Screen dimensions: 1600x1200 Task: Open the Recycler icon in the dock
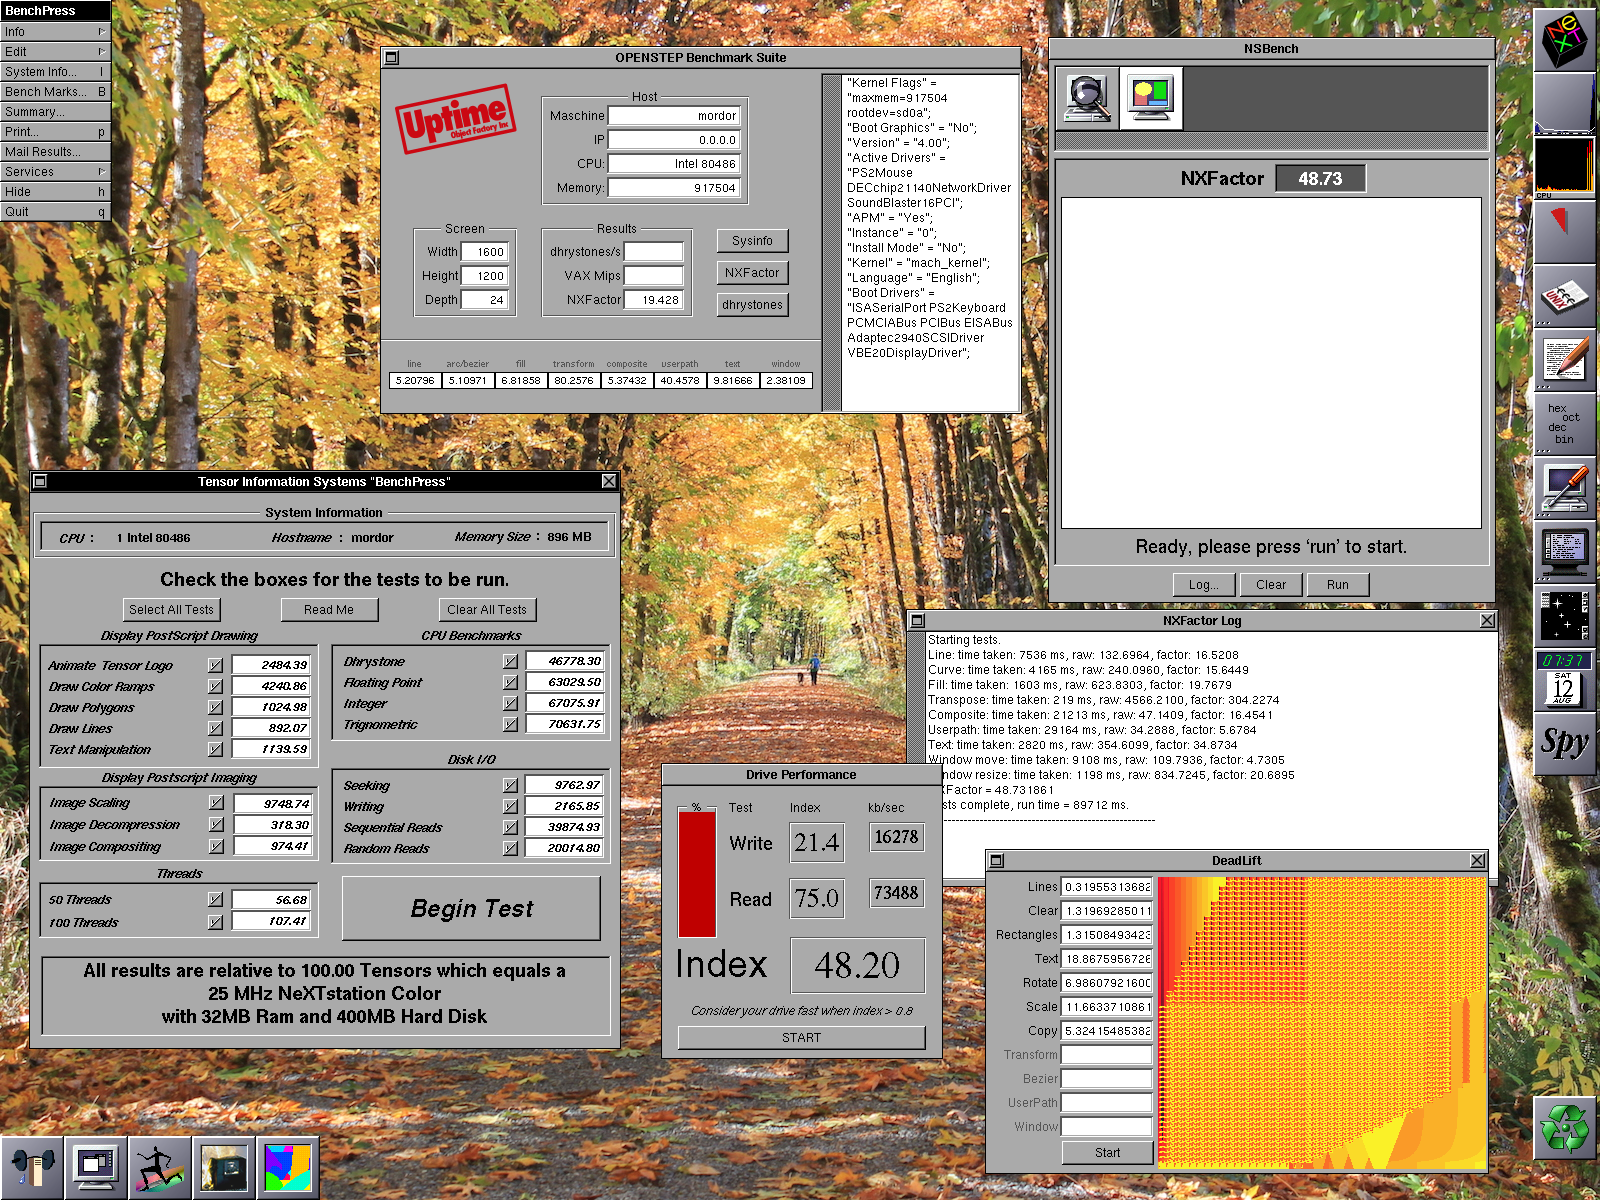pos(1565,1128)
